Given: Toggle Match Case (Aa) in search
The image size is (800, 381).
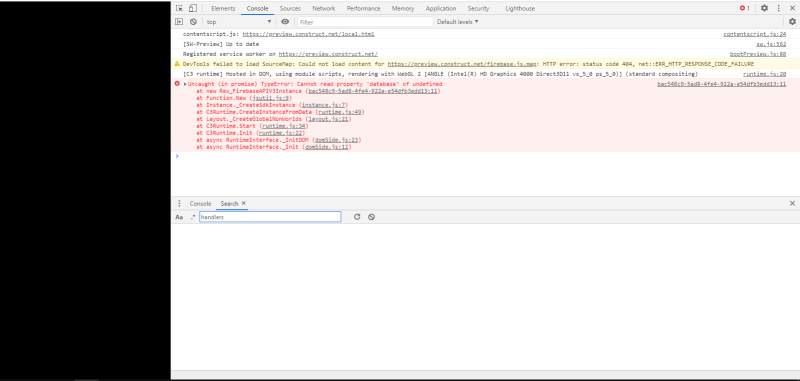Looking at the screenshot, I should point(179,217).
